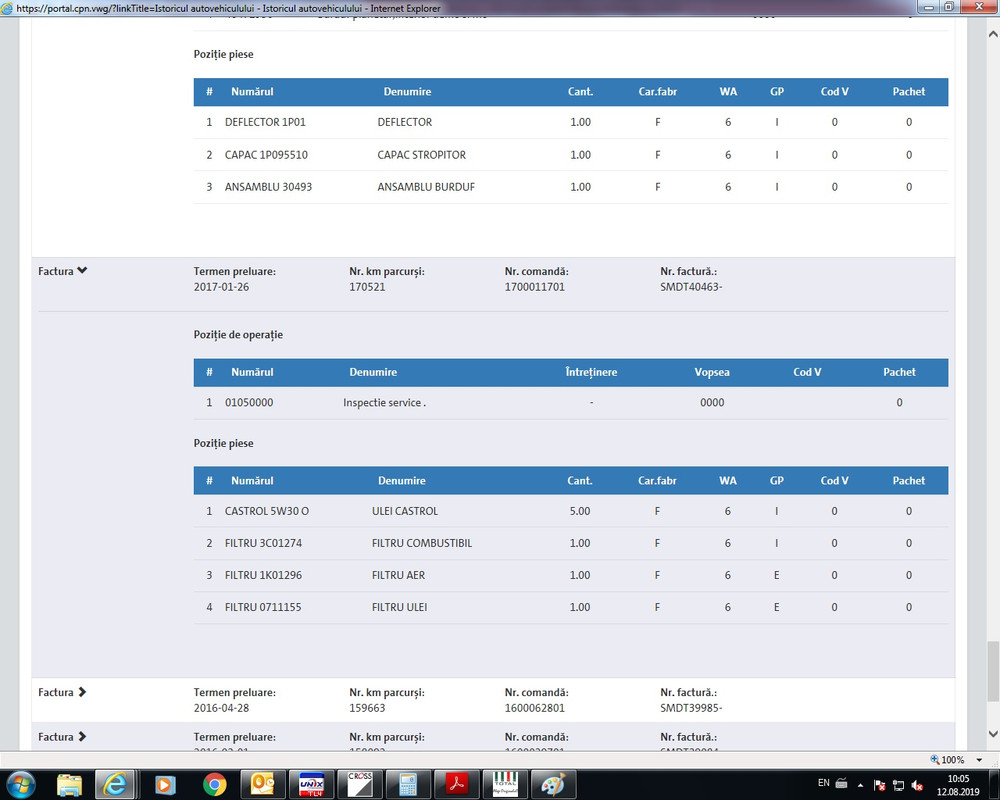The height and width of the screenshot is (800, 1000).
Task: Select the CAPAC 1P095510 part number
Action: point(266,155)
